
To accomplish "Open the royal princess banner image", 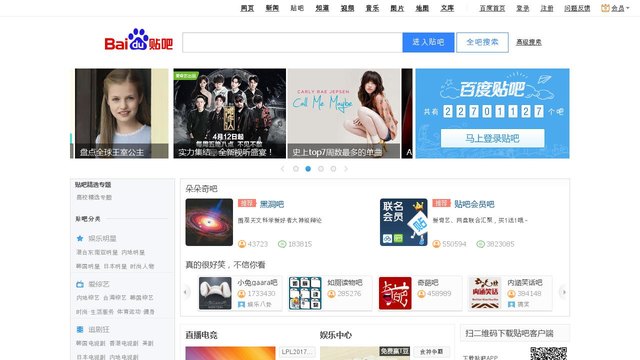I will tap(122, 113).
